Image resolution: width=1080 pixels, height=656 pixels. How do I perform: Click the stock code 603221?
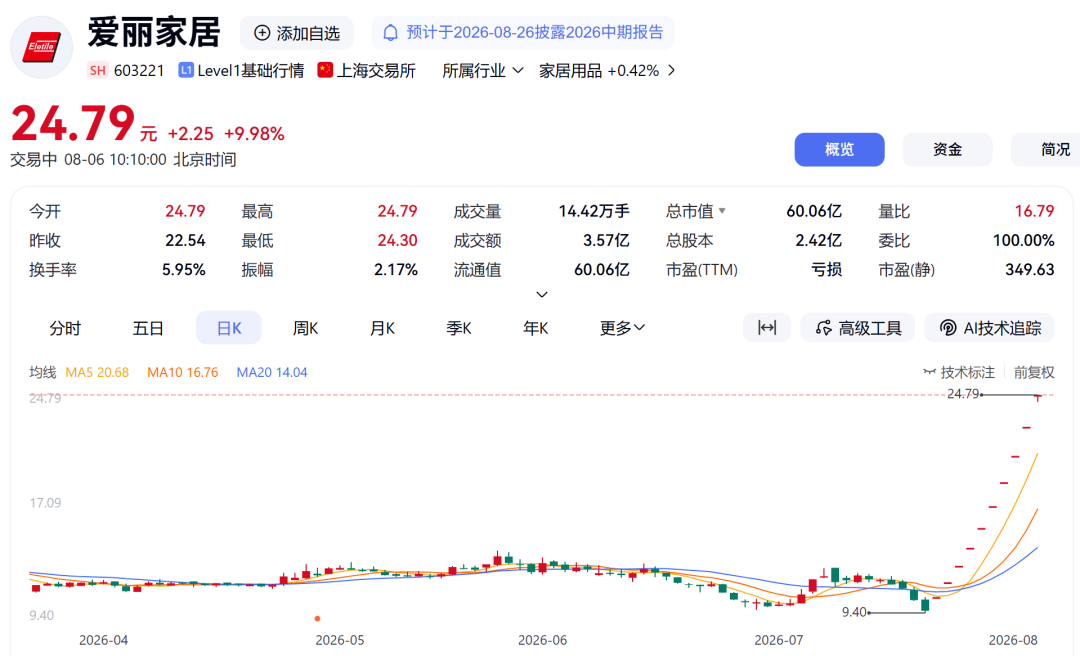pyautogui.click(x=139, y=70)
